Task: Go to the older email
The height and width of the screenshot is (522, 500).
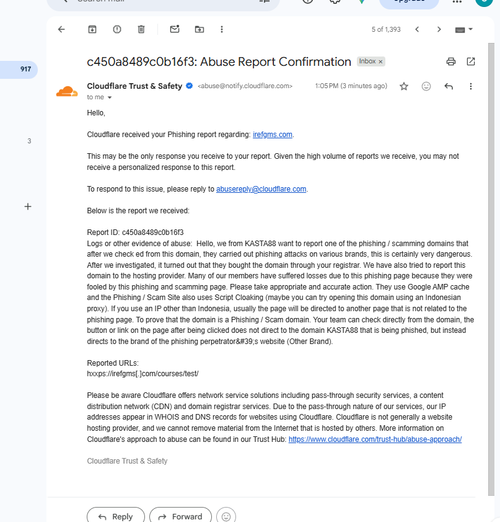Action: [x=439, y=29]
